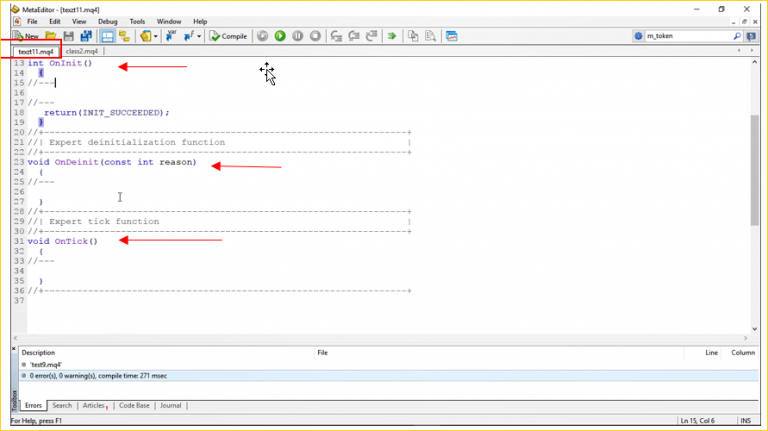This screenshot has width=768, height=431.
Task: Click the green arrow toolbar icon
Action: click(392, 36)
